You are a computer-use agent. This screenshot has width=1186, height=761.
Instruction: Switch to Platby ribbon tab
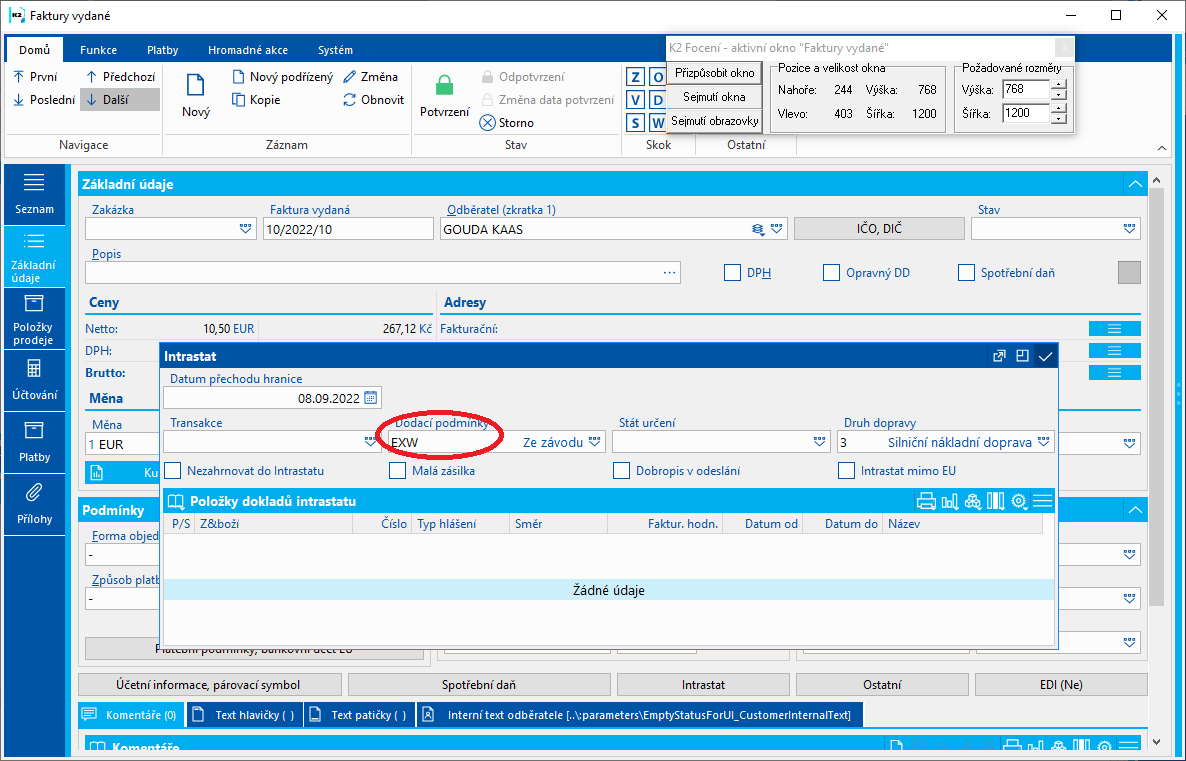click(x=163, y=50)
